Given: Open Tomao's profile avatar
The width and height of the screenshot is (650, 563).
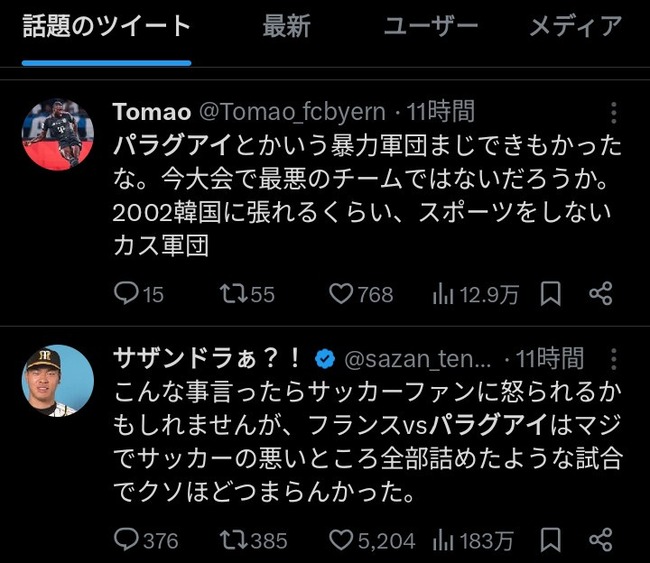Looking at the screenshot, I should point(58,134).
